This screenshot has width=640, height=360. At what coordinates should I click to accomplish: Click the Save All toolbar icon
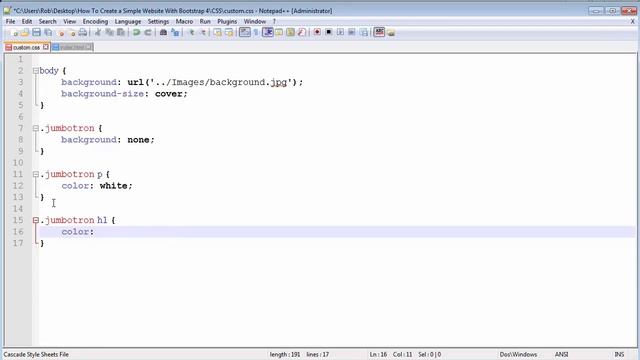point(48,32)
